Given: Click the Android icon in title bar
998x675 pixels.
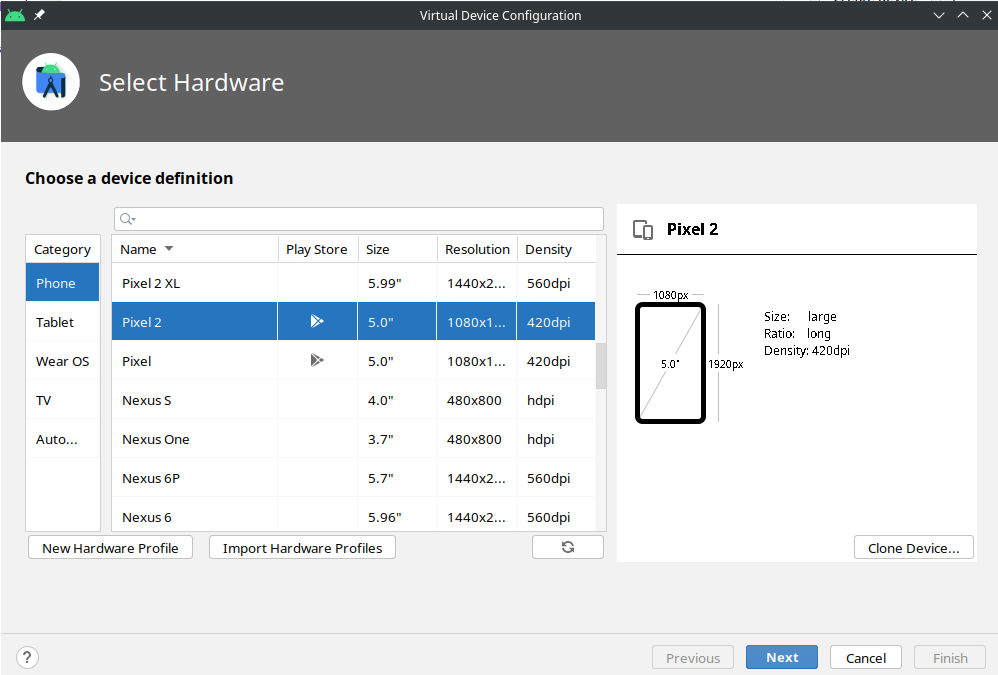Looking at the screenshot, I should pyautogui.click(x=15, y=15).
